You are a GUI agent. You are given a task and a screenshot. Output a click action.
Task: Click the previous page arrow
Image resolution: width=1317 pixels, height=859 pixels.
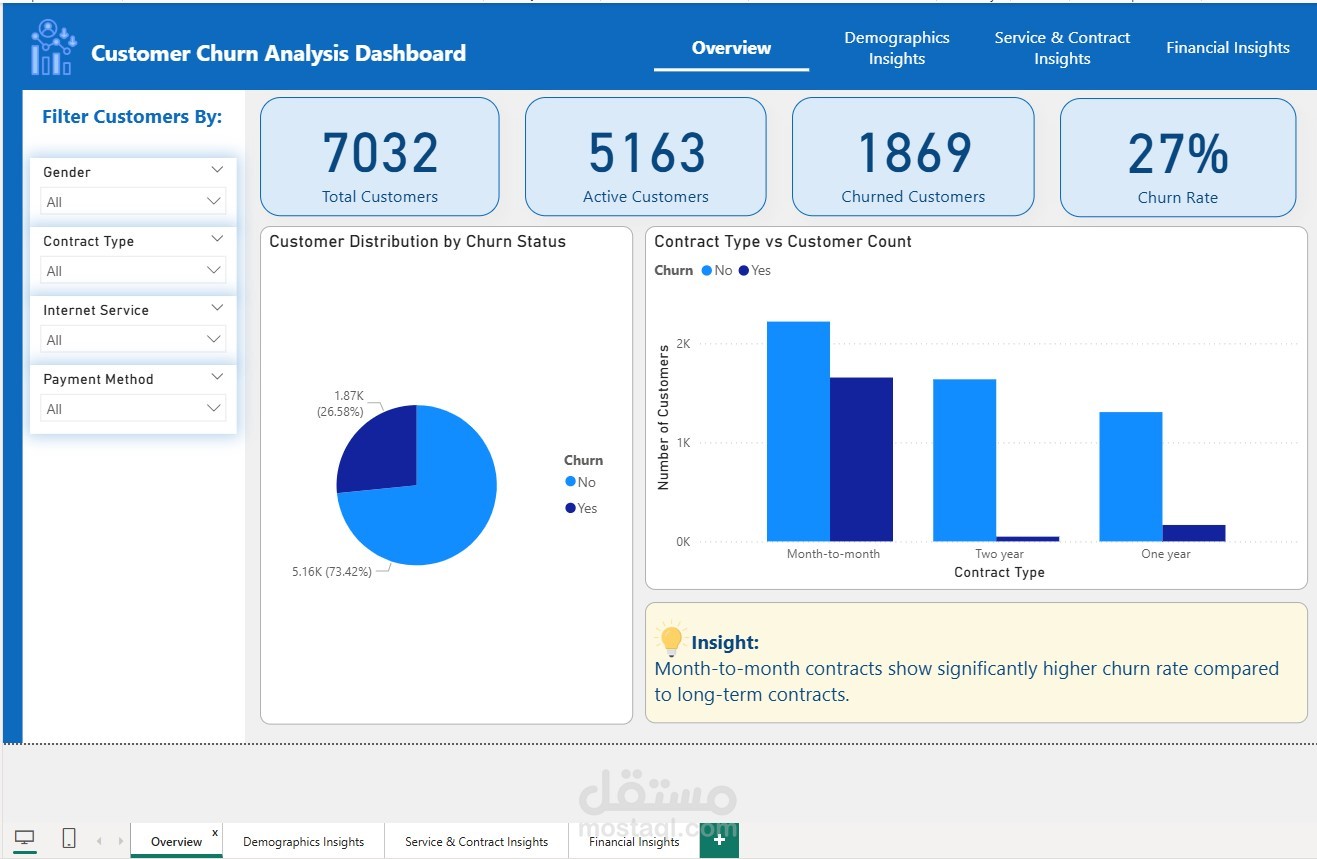tap(99, 841)
